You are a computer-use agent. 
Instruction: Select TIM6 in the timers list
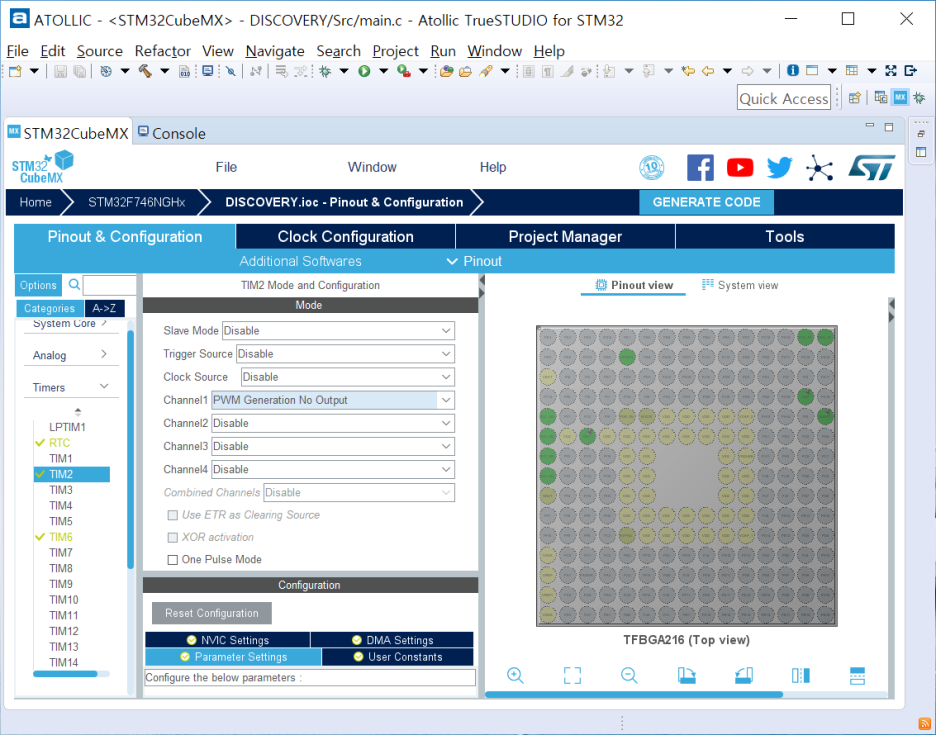click(x=61, y=537)
